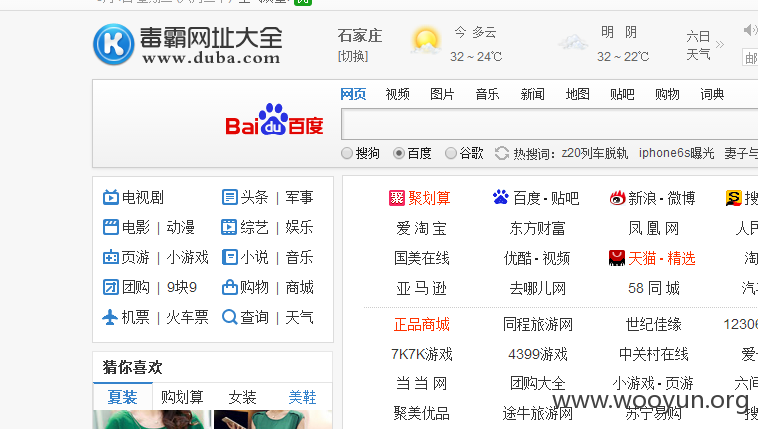
Task: Click the Baidu paw icon beside 百度·贴吧
Action: [501, 197]
